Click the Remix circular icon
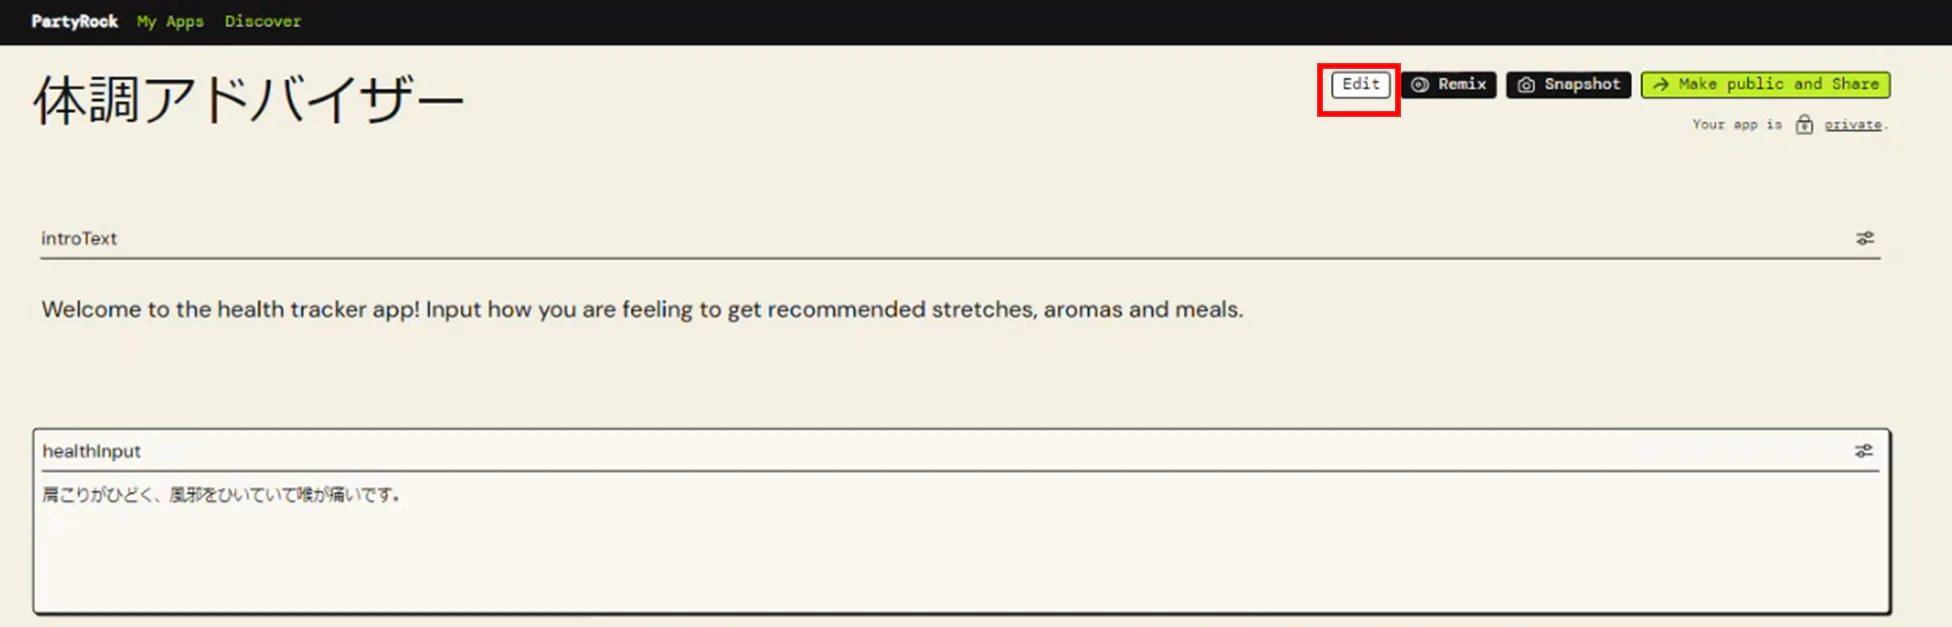1952x627 pixels. tap(1420, 85)
